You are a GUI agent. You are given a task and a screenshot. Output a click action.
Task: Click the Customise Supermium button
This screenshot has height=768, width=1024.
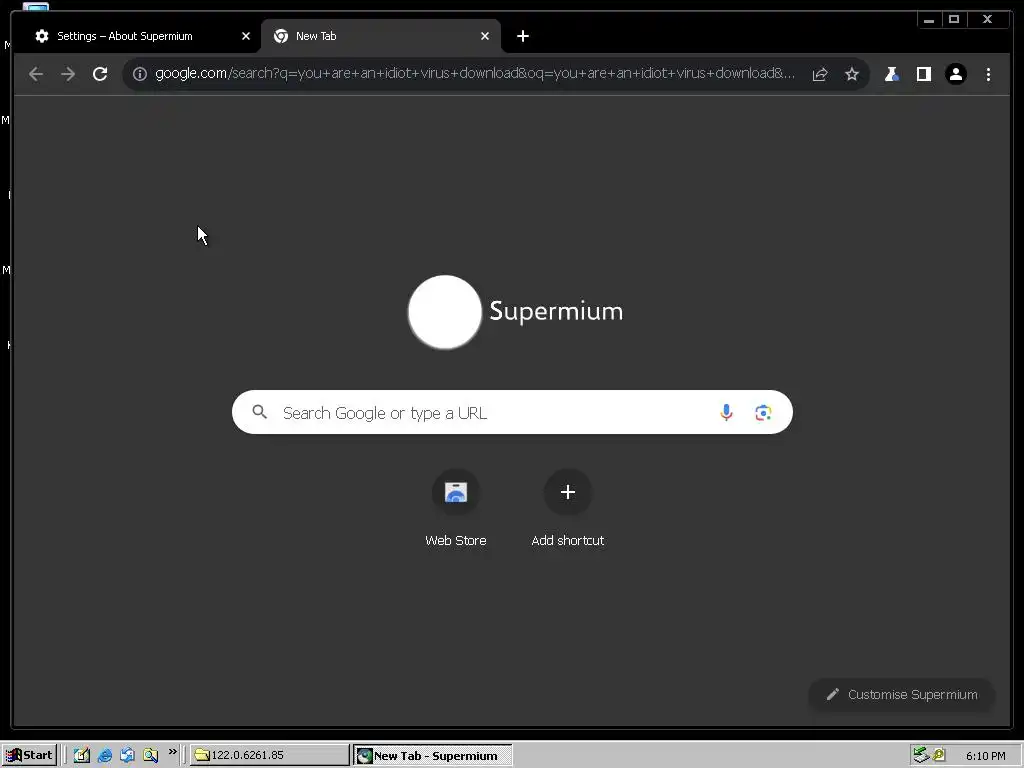[x=901, y=694]
